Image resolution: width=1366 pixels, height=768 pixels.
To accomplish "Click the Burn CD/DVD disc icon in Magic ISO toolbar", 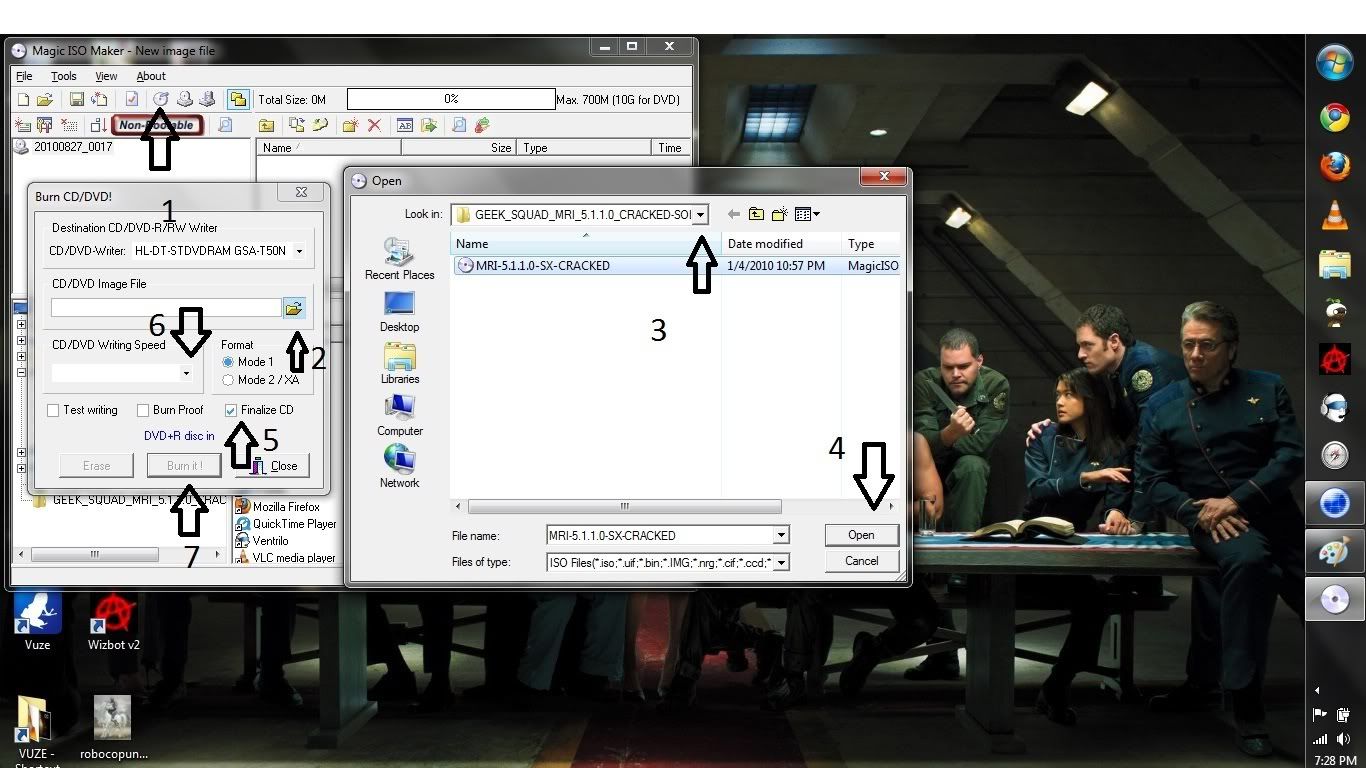I will click(161, 99).
